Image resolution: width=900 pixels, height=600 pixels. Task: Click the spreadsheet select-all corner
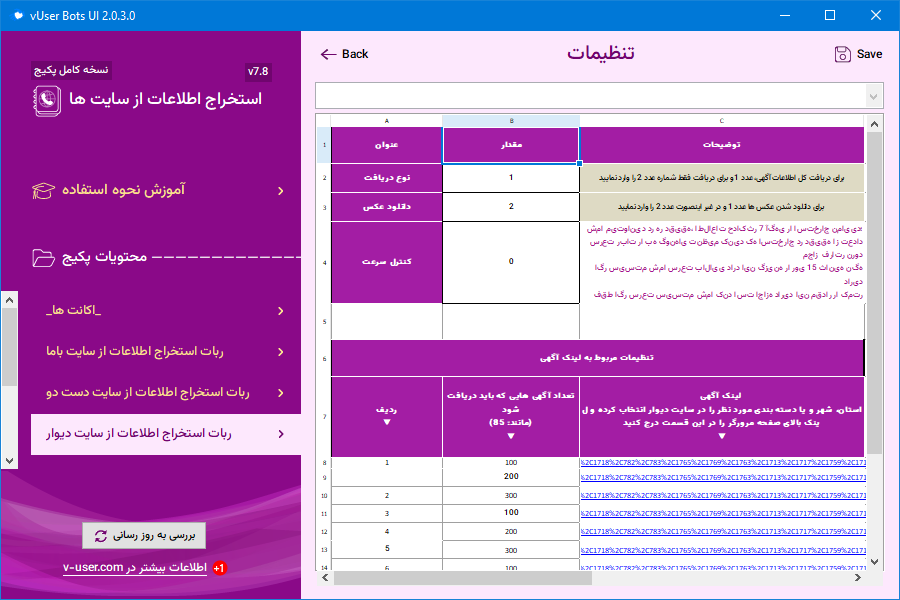click(324, 121)
